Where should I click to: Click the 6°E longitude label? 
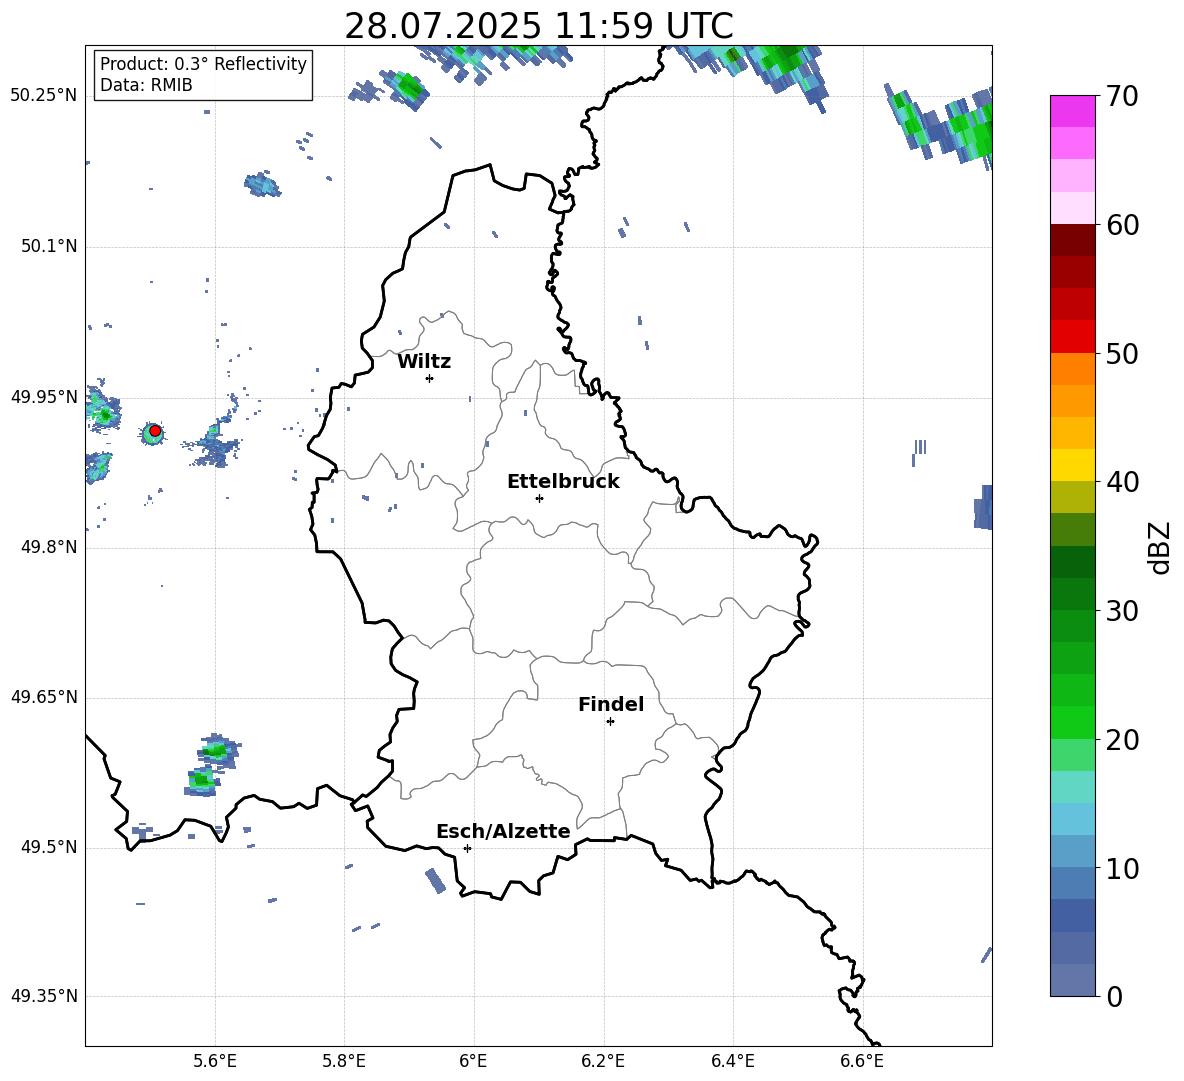point(473,1061)
